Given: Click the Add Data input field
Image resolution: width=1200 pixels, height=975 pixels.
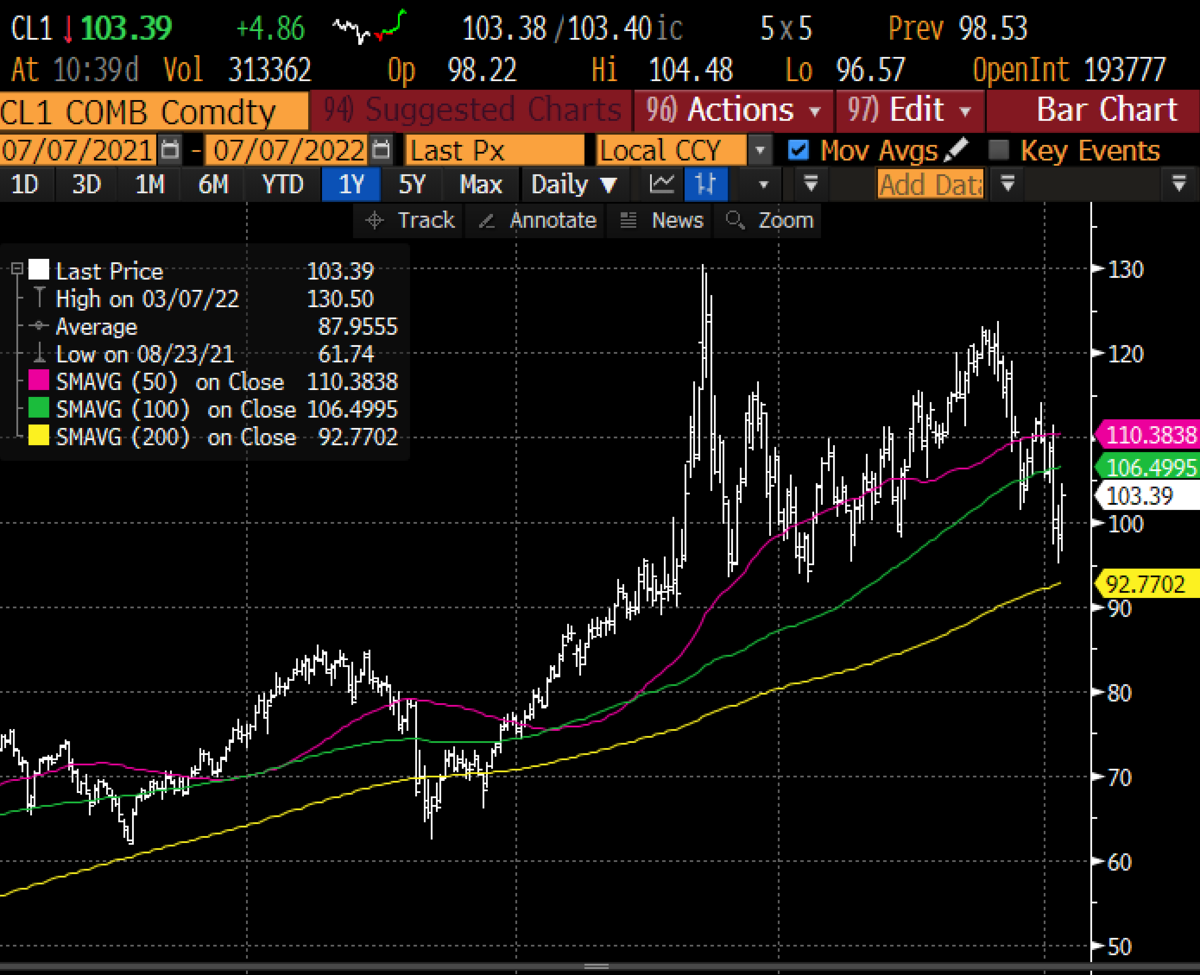Looking at the screenshot, I should click(x=930, y=184).
